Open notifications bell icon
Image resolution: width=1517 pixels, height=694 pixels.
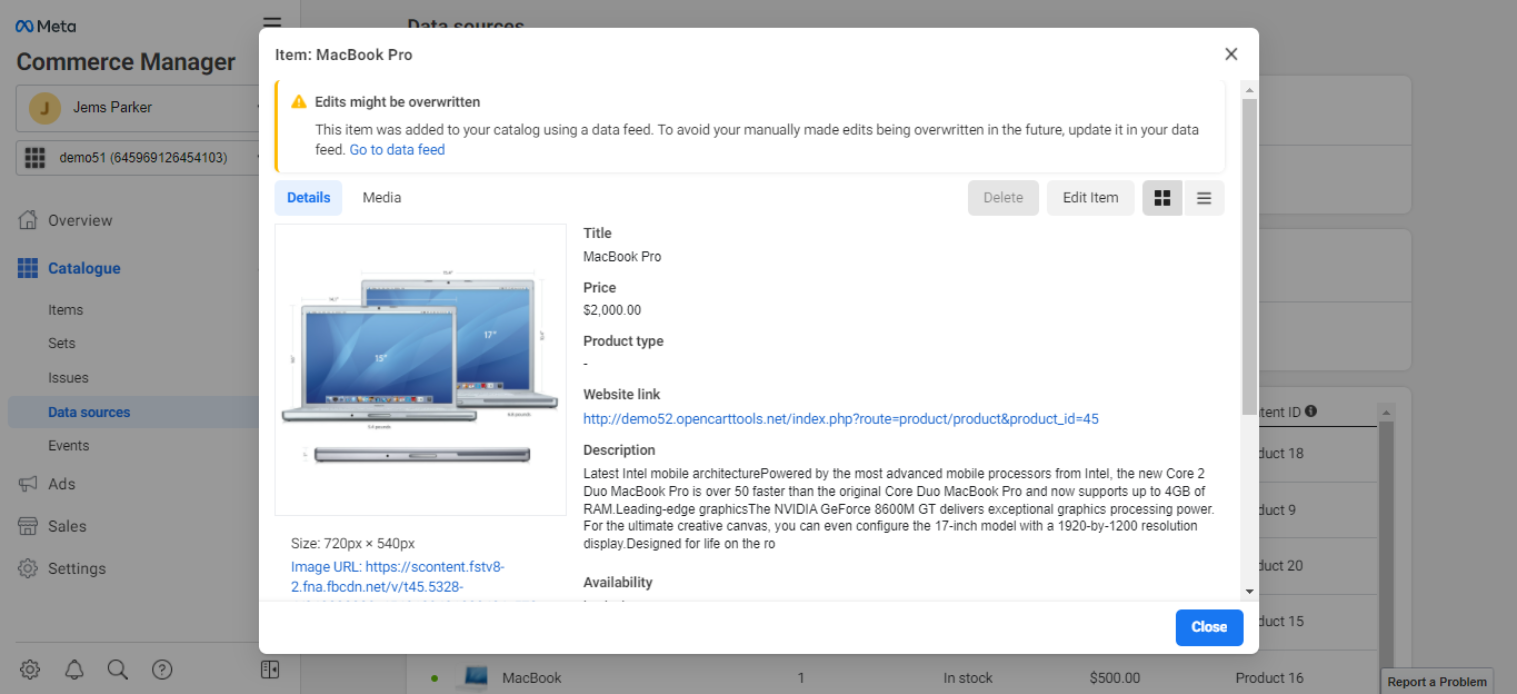tap(74, 670)
